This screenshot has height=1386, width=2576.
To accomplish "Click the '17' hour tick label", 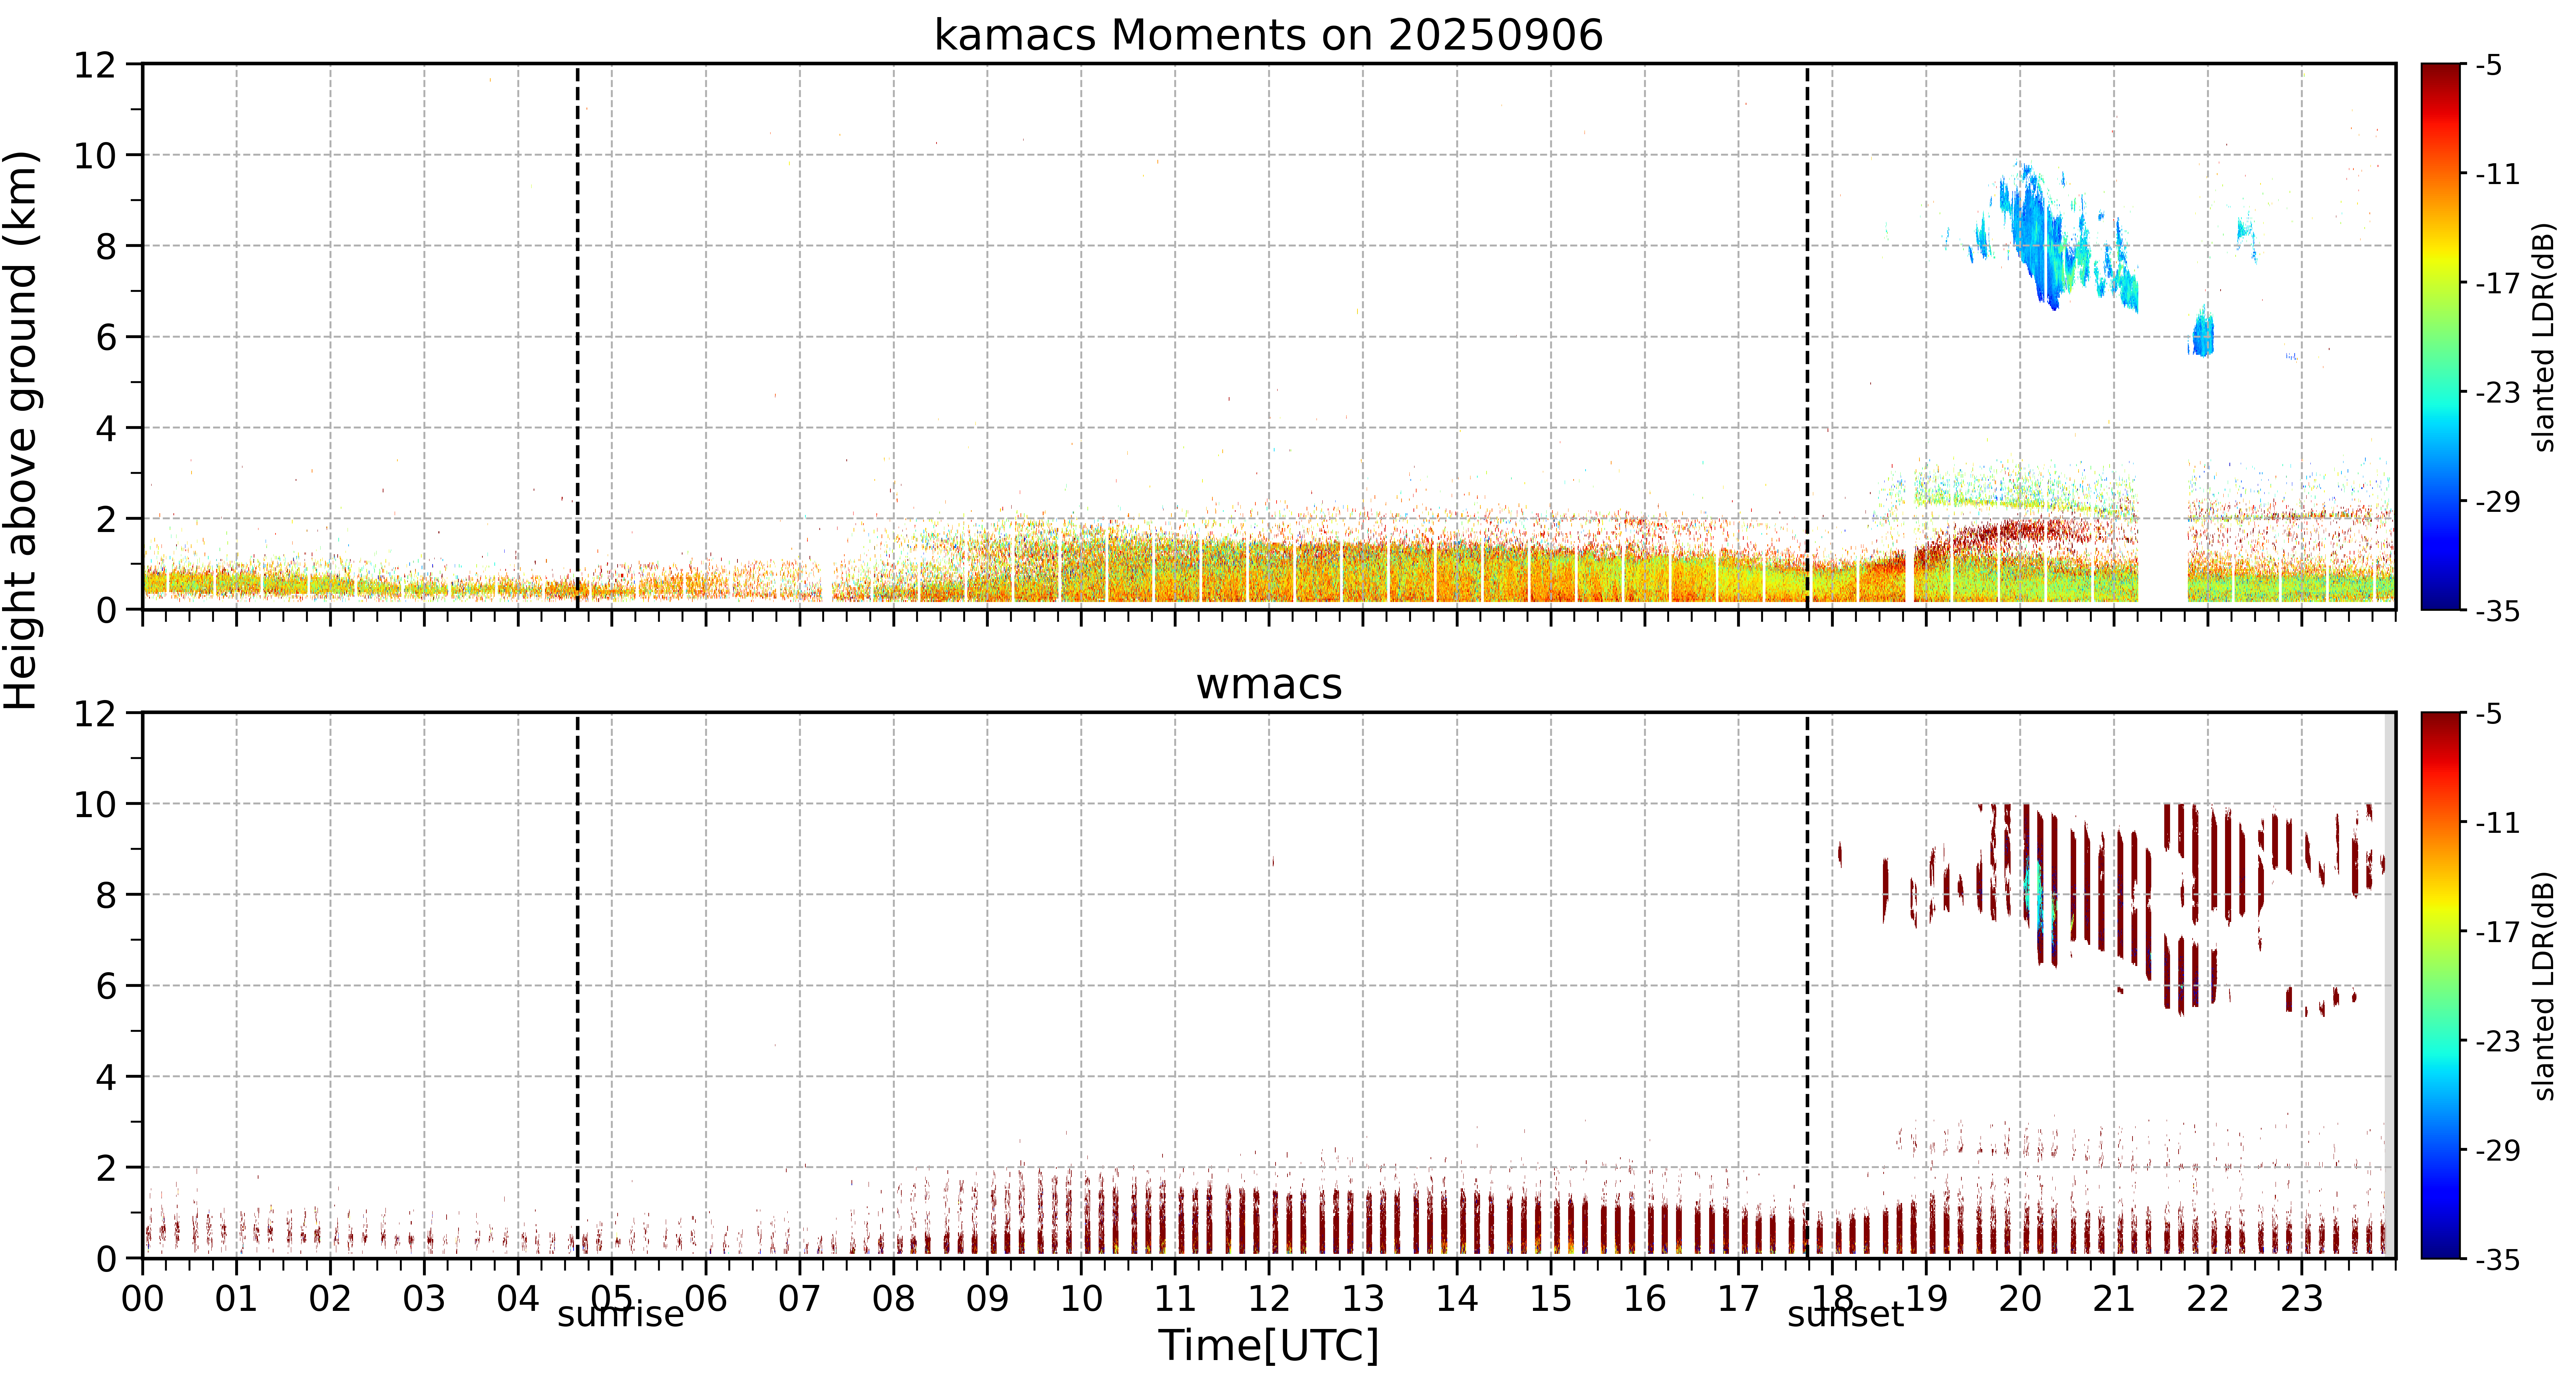I will tap(1739, 1299).
